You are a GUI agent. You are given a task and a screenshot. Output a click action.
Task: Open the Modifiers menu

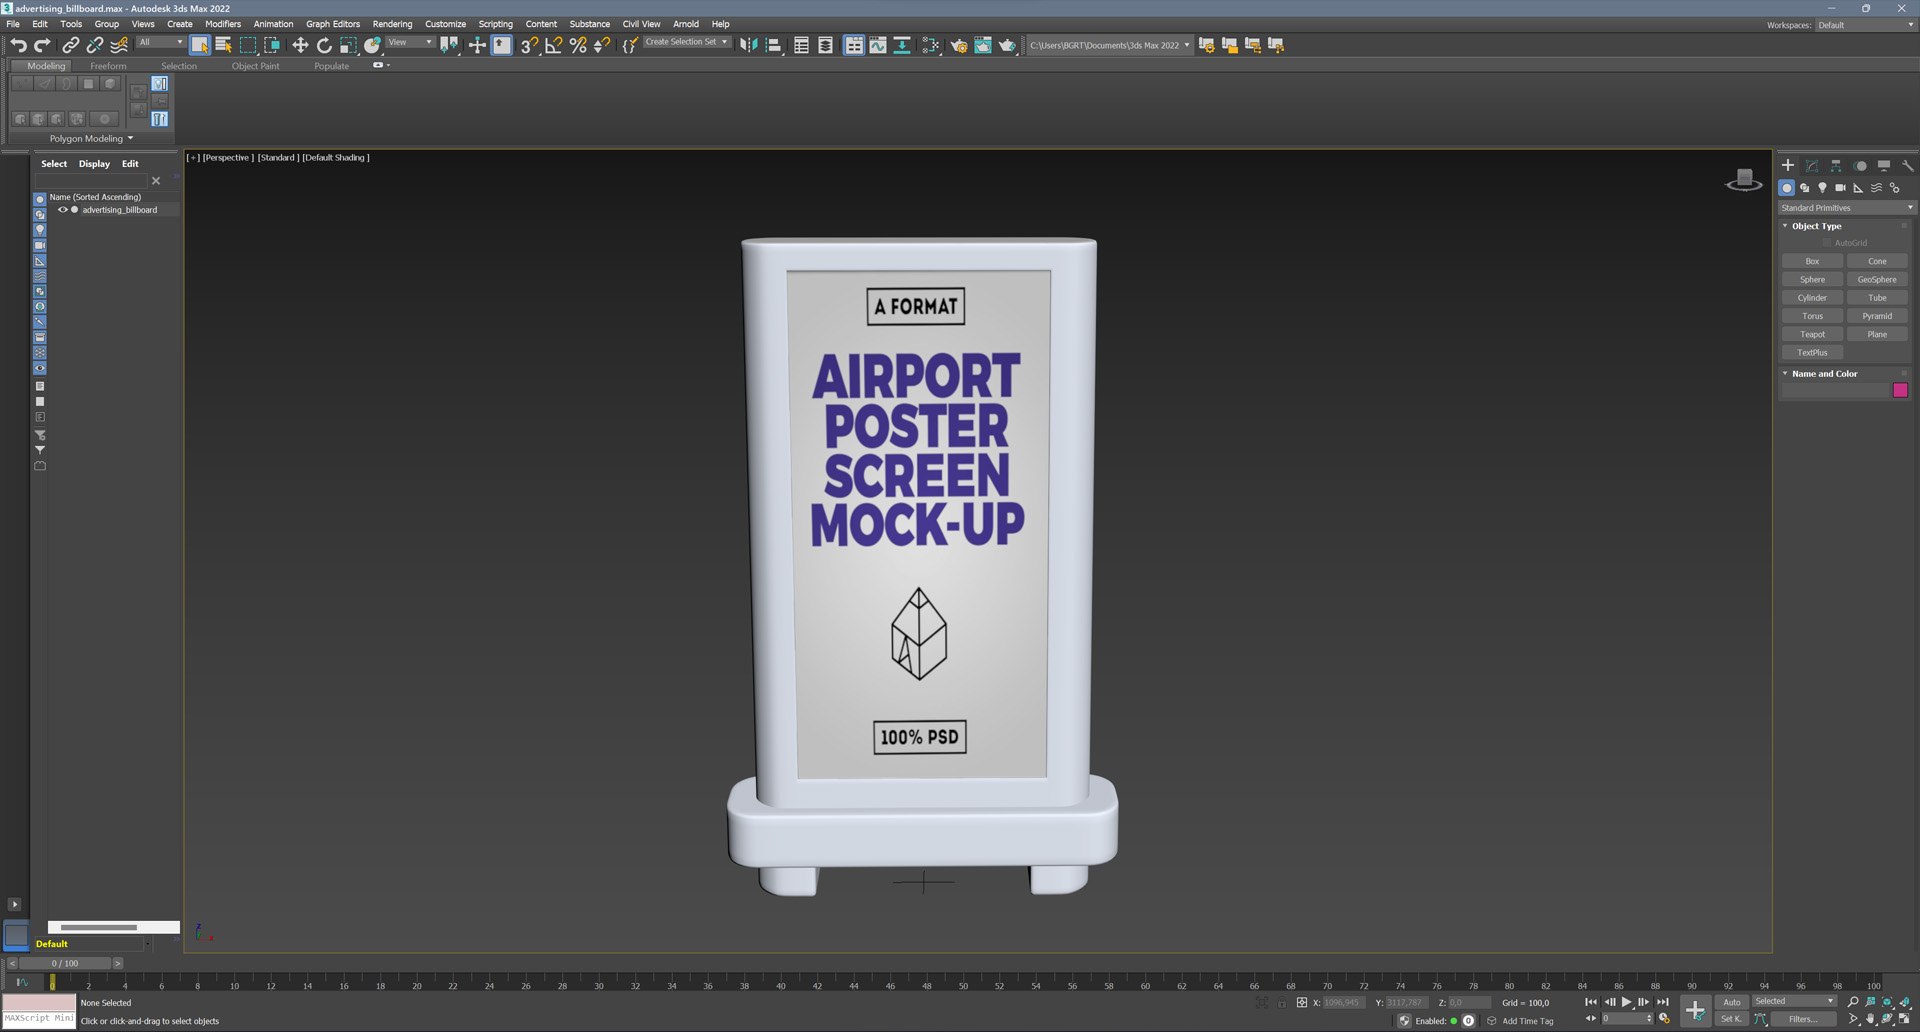click(223, 24)
